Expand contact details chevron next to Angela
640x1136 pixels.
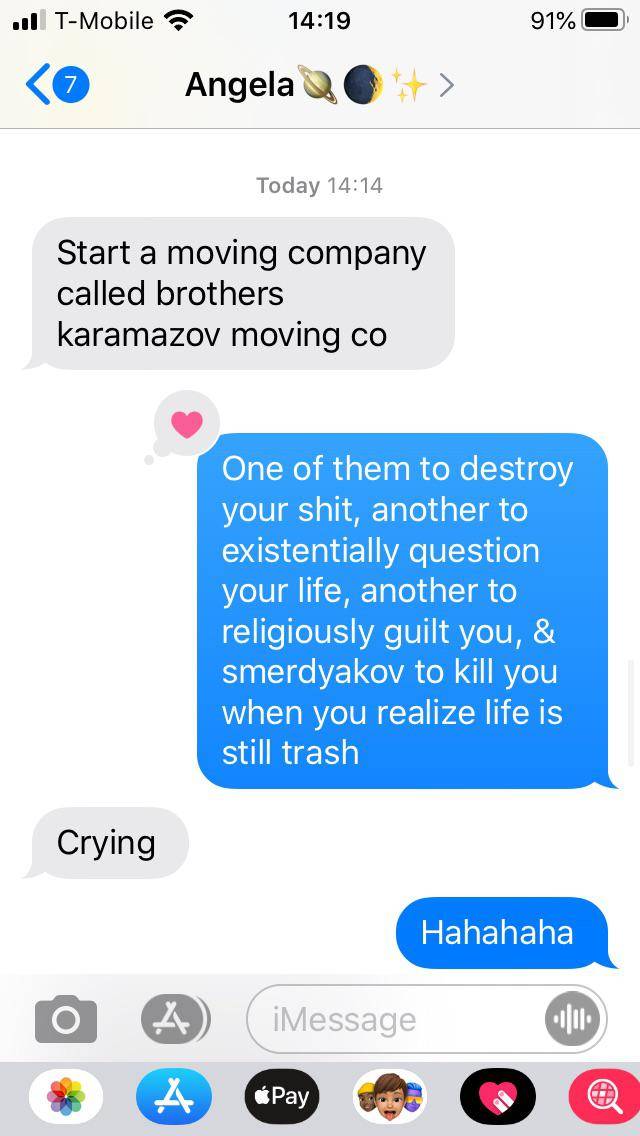coord(447,85)
